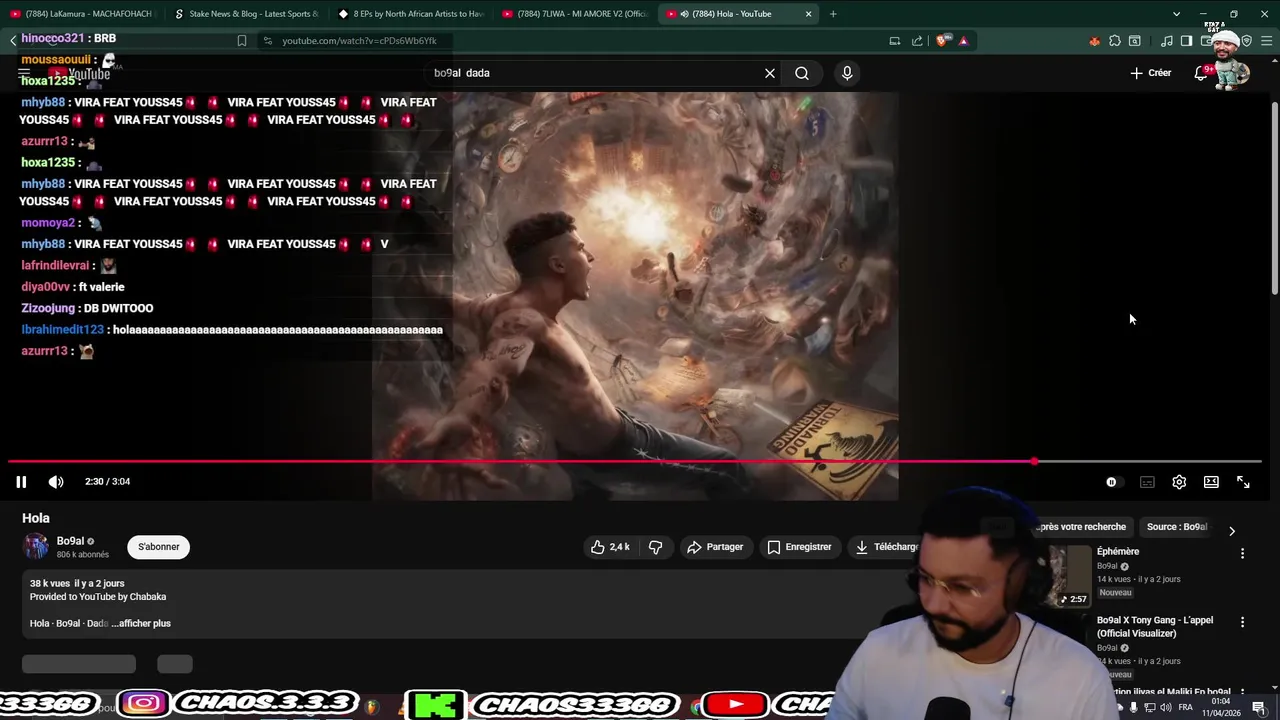
Task: Open the player settings gear
Action: pos(1179,482)
